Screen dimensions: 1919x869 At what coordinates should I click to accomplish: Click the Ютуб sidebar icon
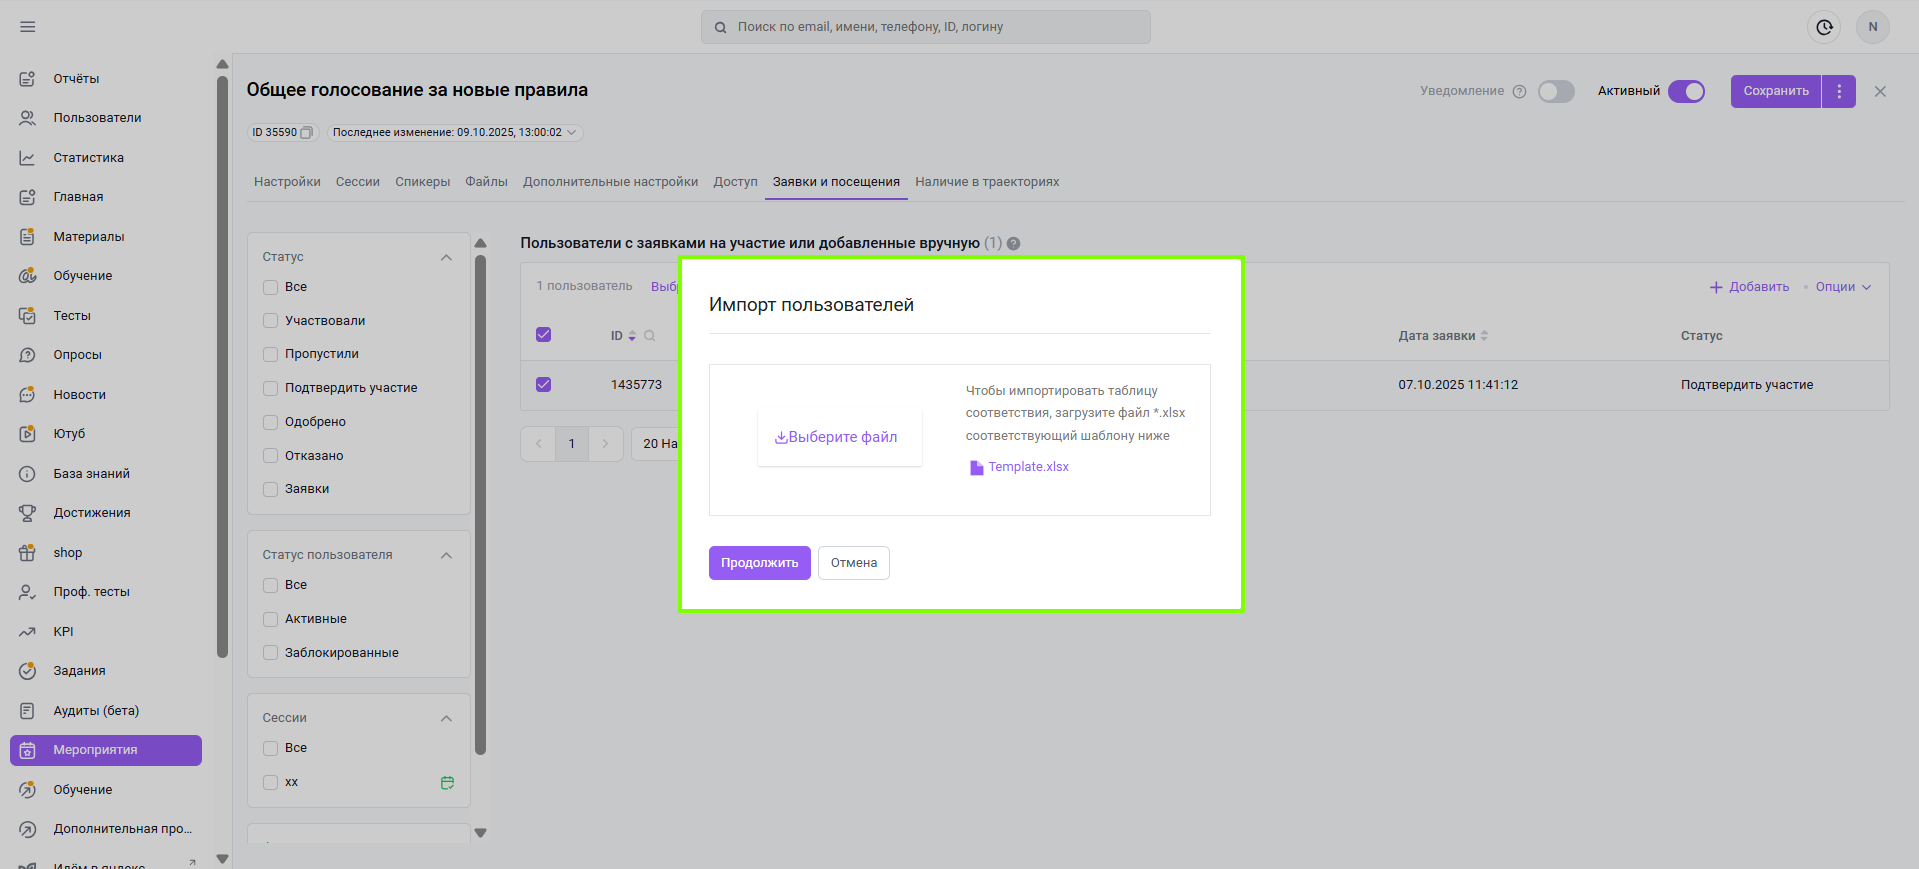coord(28,434)
